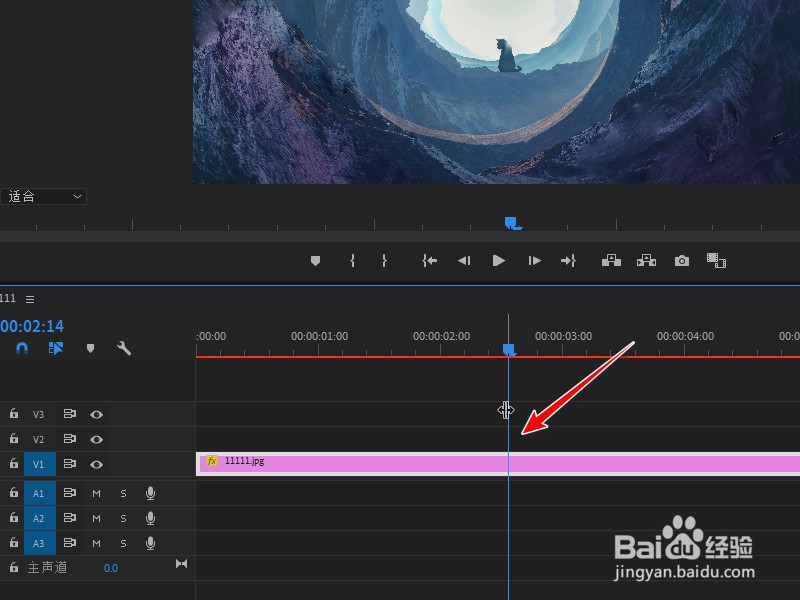Click master track output icon

tap(181, 564)
